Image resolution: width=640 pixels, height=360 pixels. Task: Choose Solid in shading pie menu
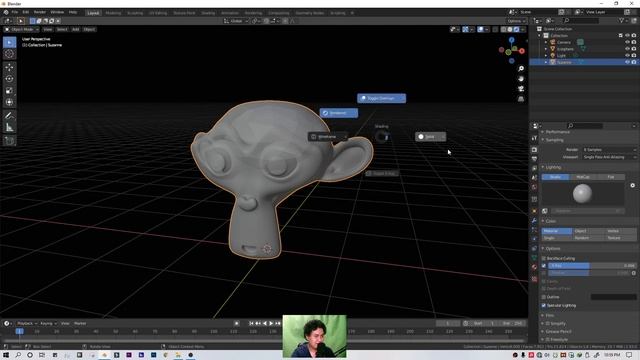(431, 137)
